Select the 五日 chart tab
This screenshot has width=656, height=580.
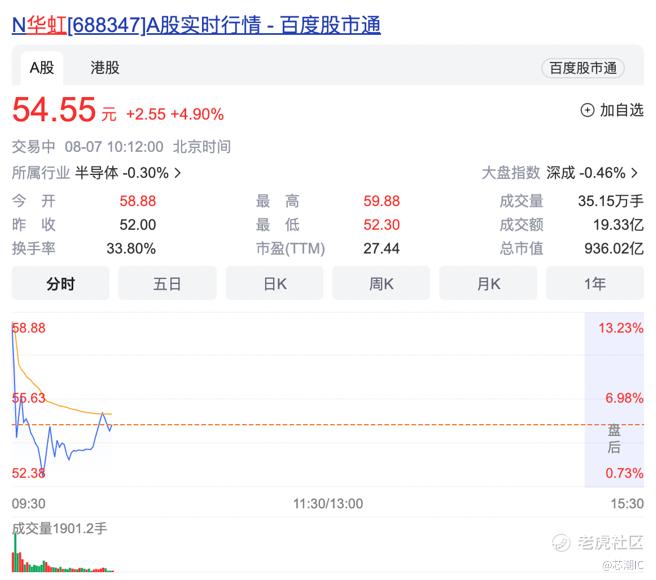tap(167, 284)
